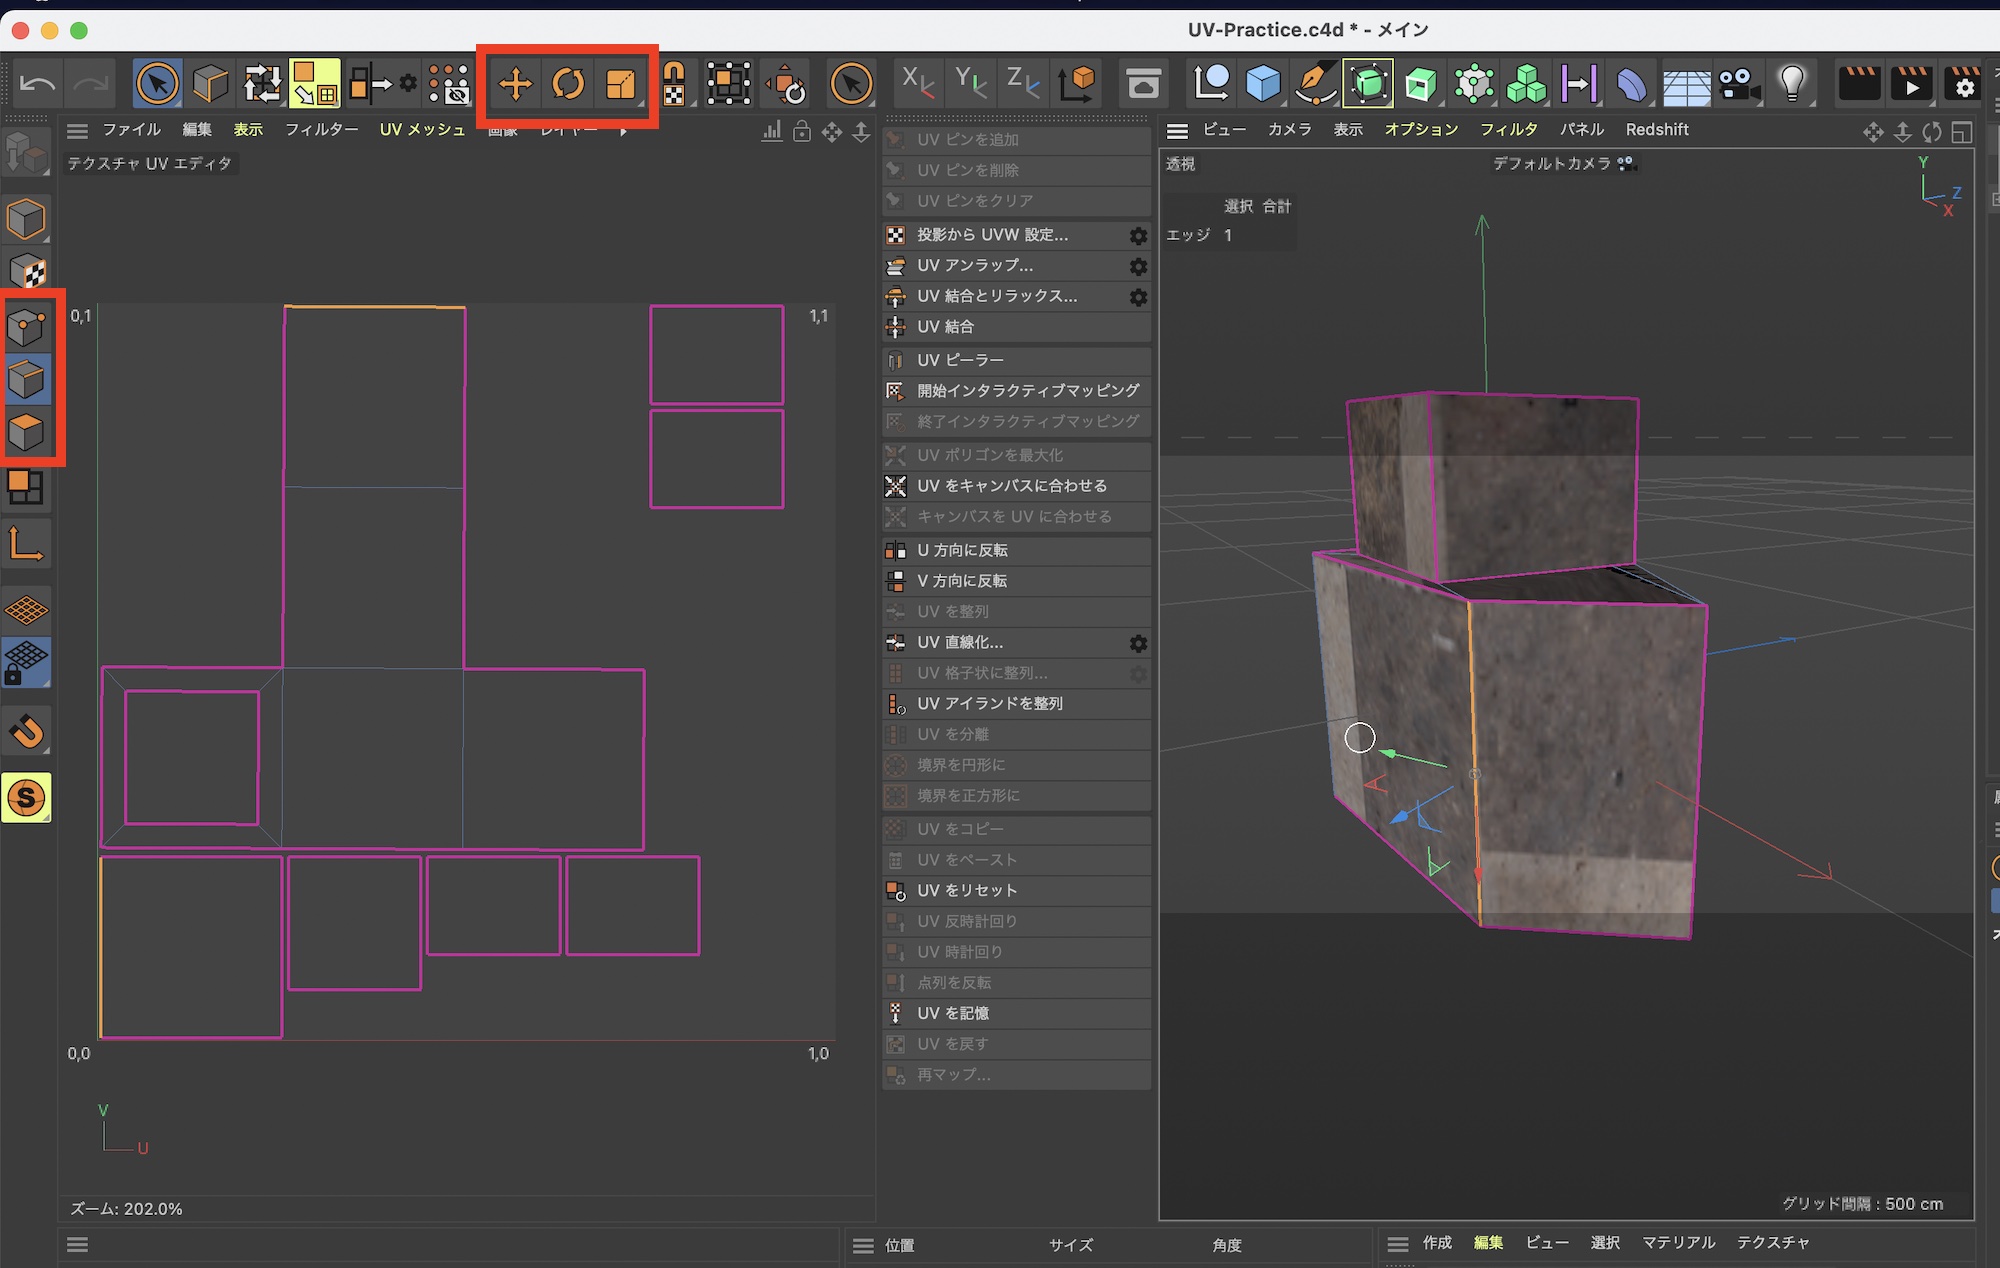Switch to Polygons mode in left sidebar
Viewport: 2000px width, 1268px height.
[27, 432]
